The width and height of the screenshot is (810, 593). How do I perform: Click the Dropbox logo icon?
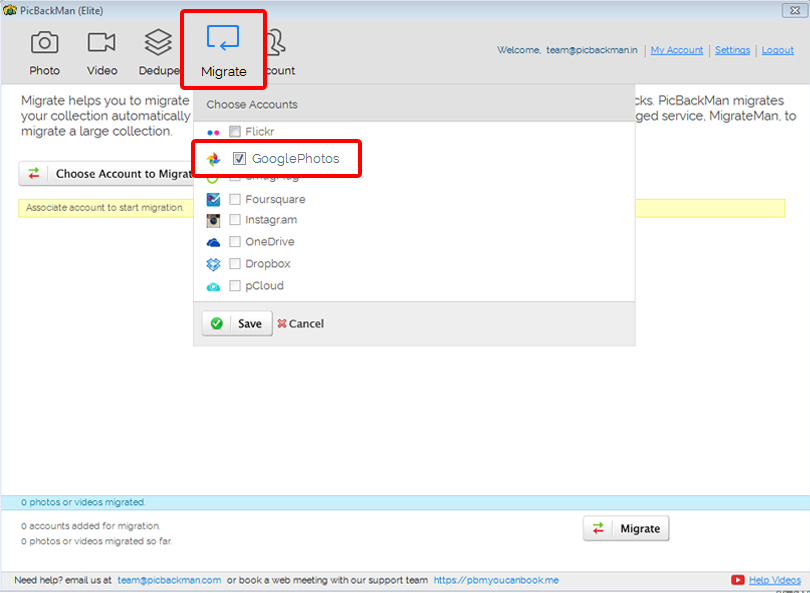[213, 264]
